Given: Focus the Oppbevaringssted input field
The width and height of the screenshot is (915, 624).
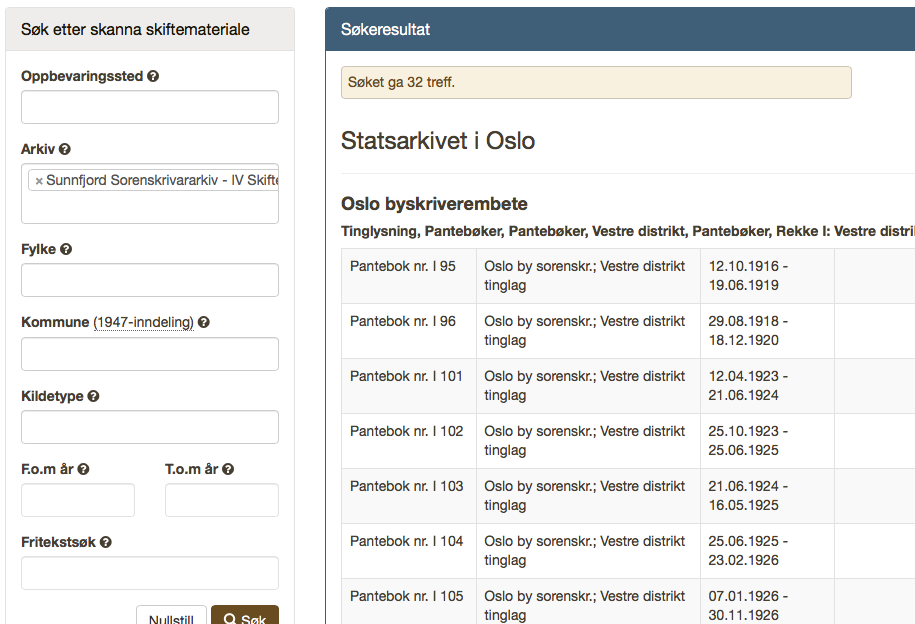Looking at the screenshot, I should point(150,107).
